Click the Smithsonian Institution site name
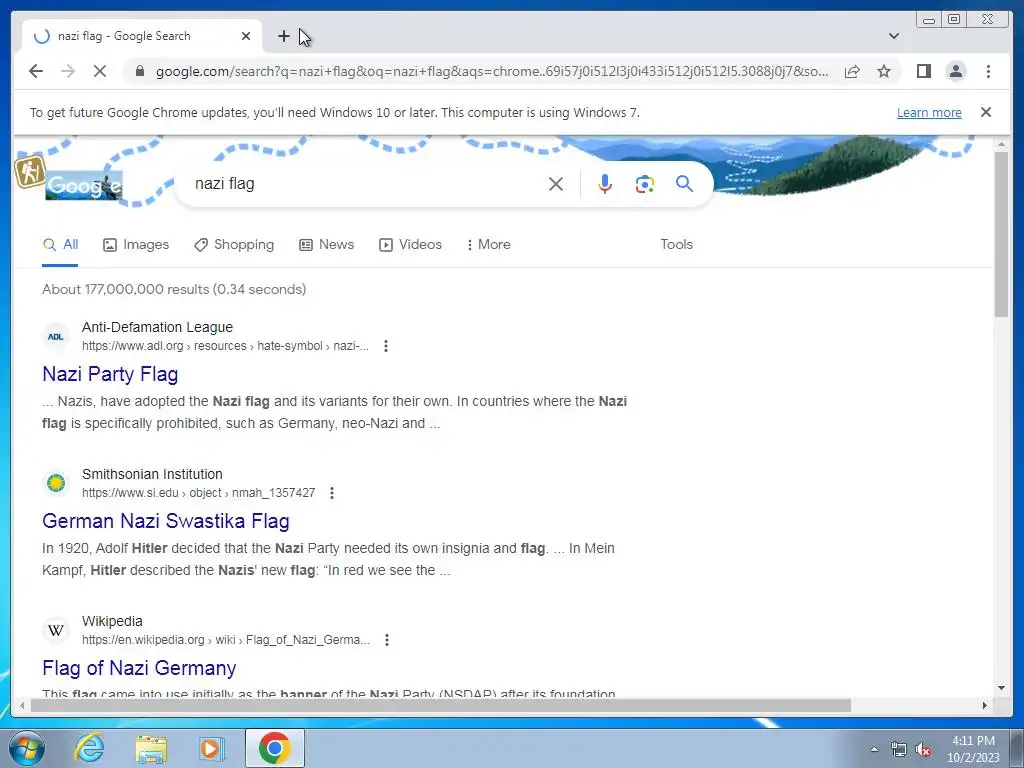Viewport: 1024px width, 768px height. [152, 474]
